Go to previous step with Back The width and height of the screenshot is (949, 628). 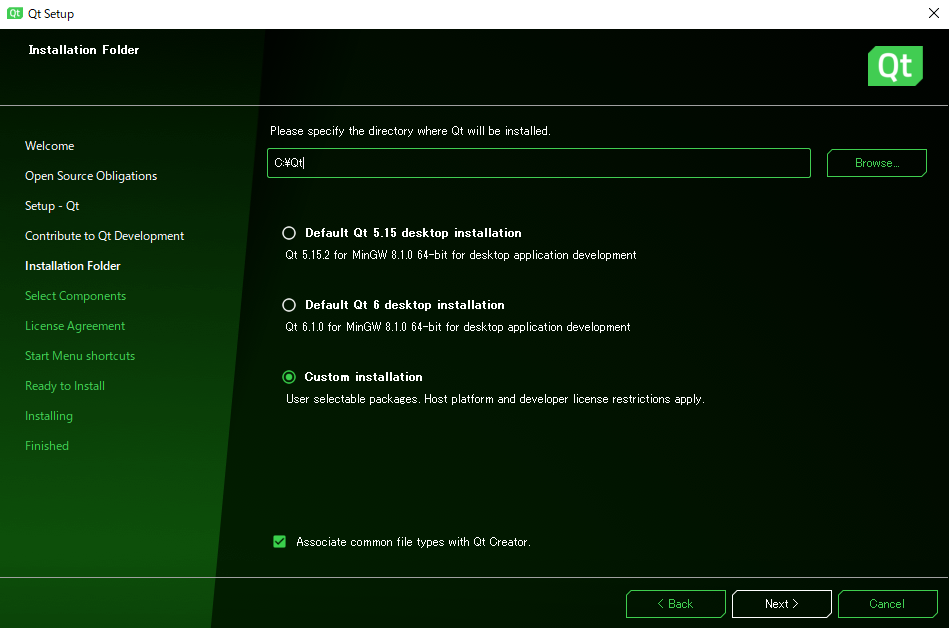click(675, 604)
